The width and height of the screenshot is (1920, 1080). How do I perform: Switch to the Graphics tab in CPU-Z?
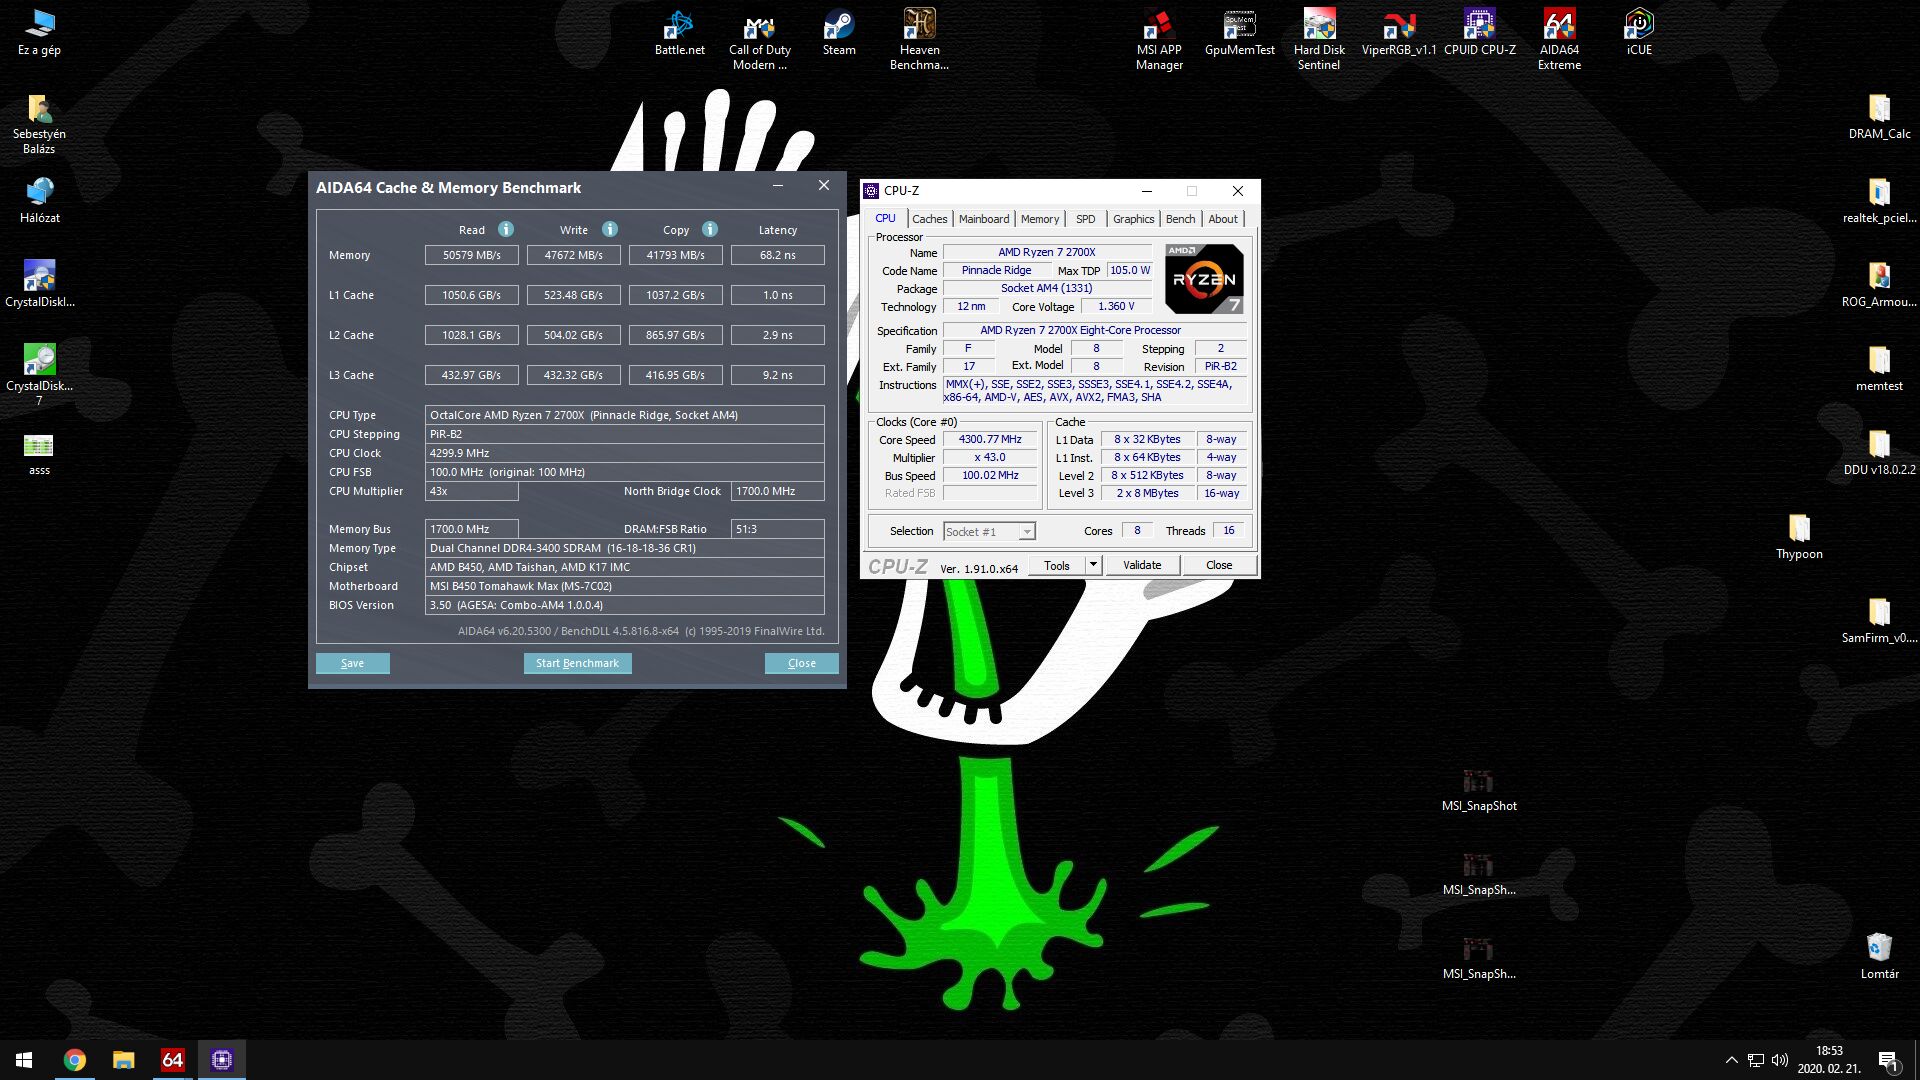click(1133, 219)
